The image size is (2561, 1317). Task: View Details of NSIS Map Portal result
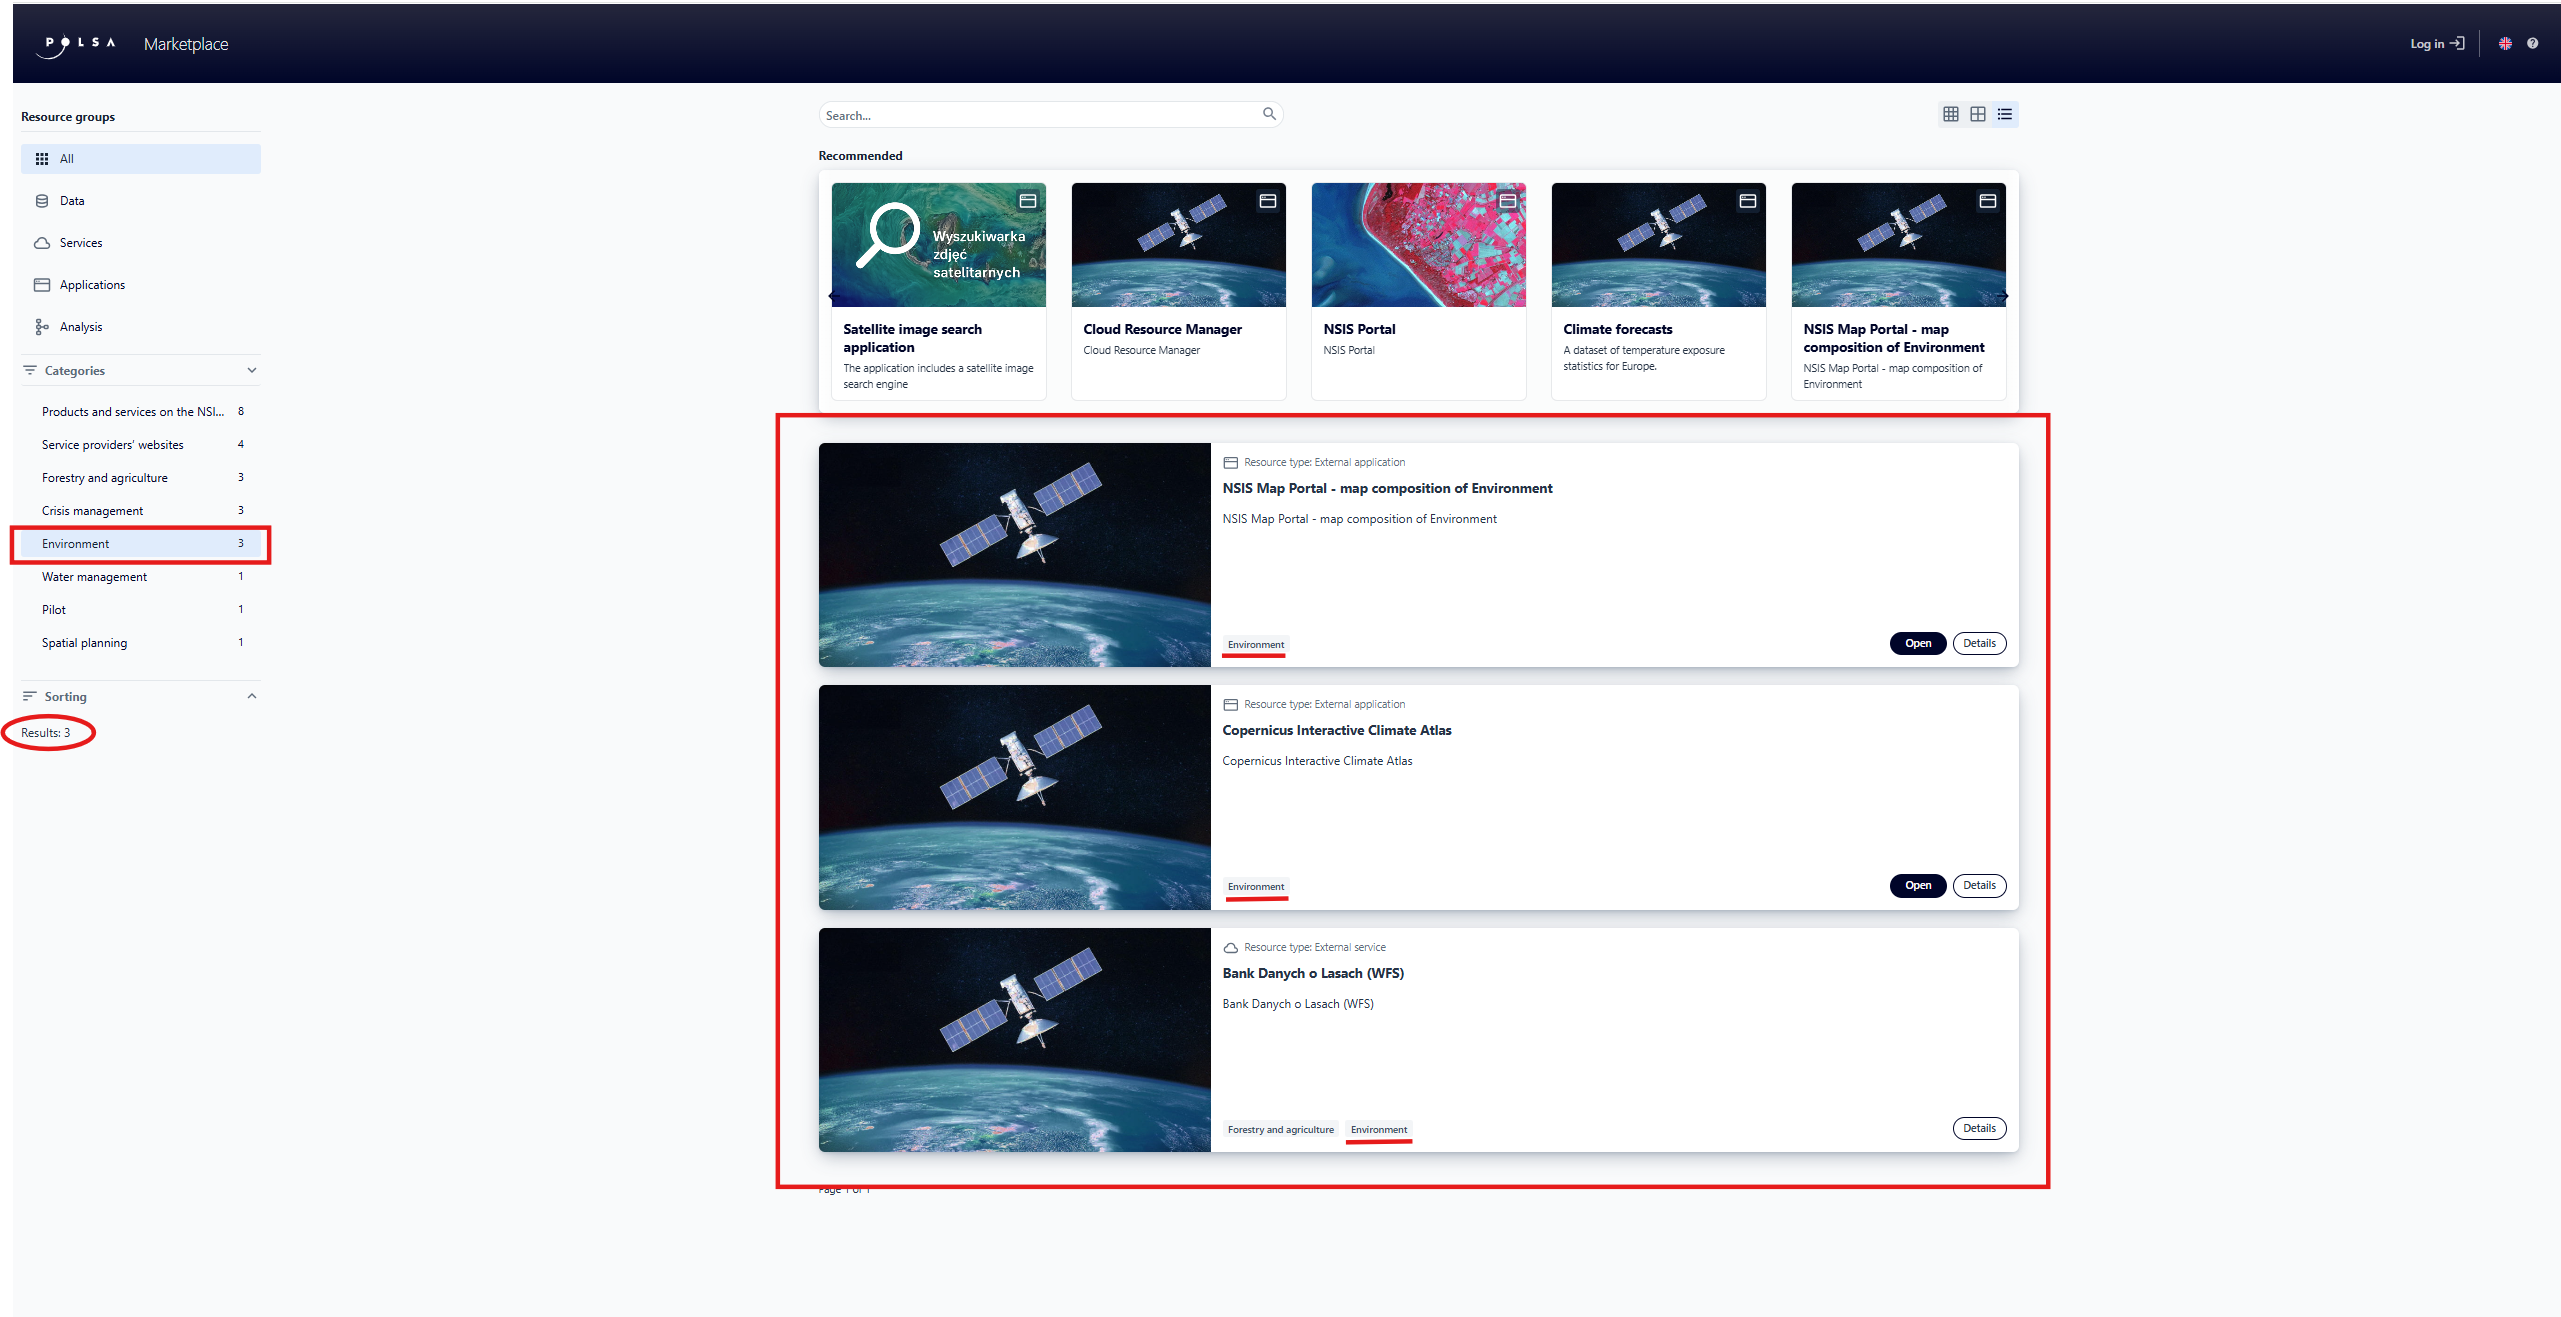[x=1979, y=644]
